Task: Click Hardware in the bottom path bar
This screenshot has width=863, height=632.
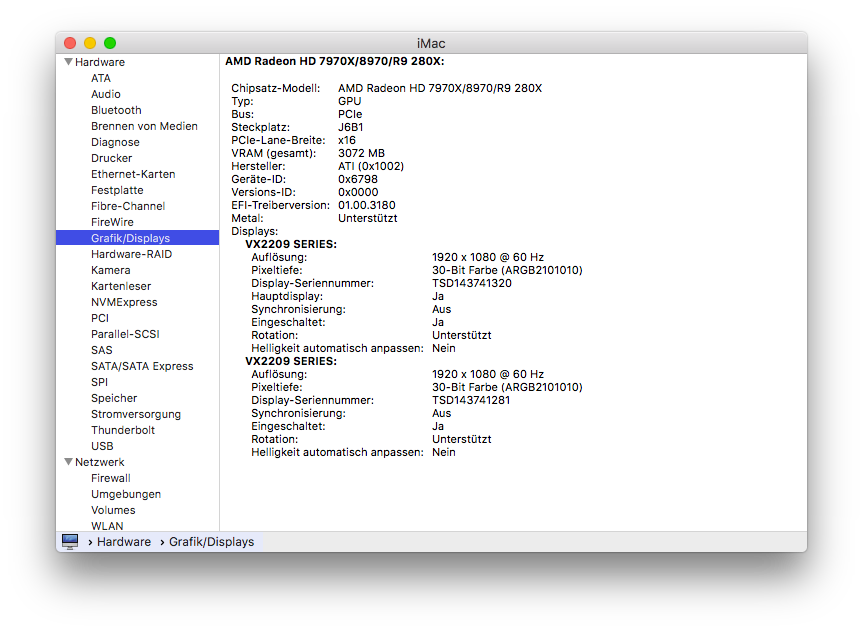Action: [x=124, y=542]
